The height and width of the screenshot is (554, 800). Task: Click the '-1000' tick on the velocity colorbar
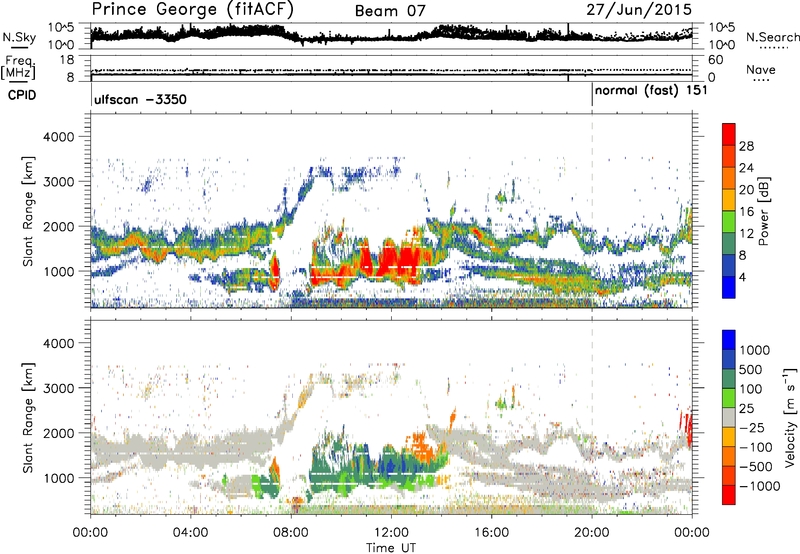pos(759,486)
